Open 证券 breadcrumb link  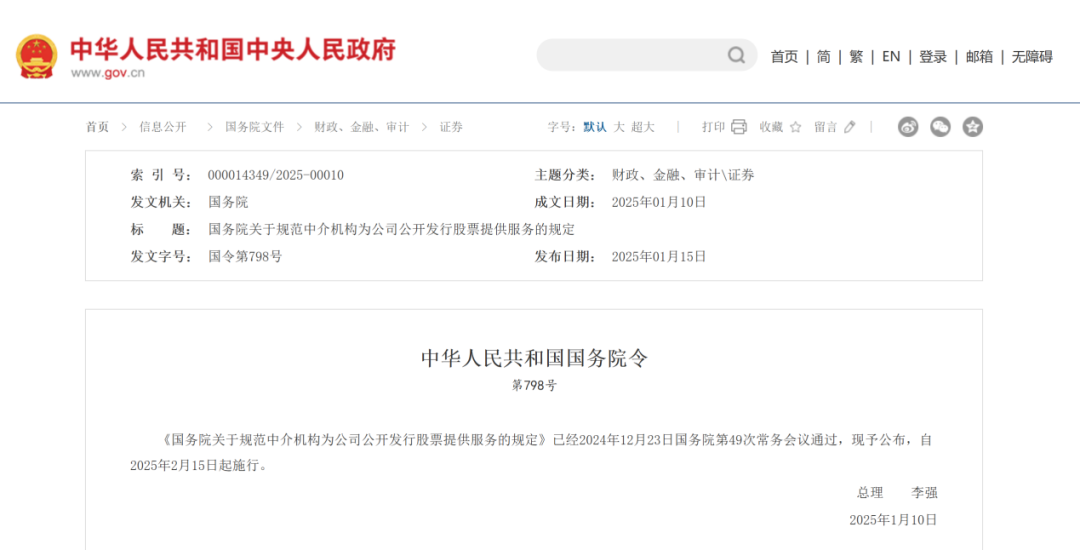(451, 127)
